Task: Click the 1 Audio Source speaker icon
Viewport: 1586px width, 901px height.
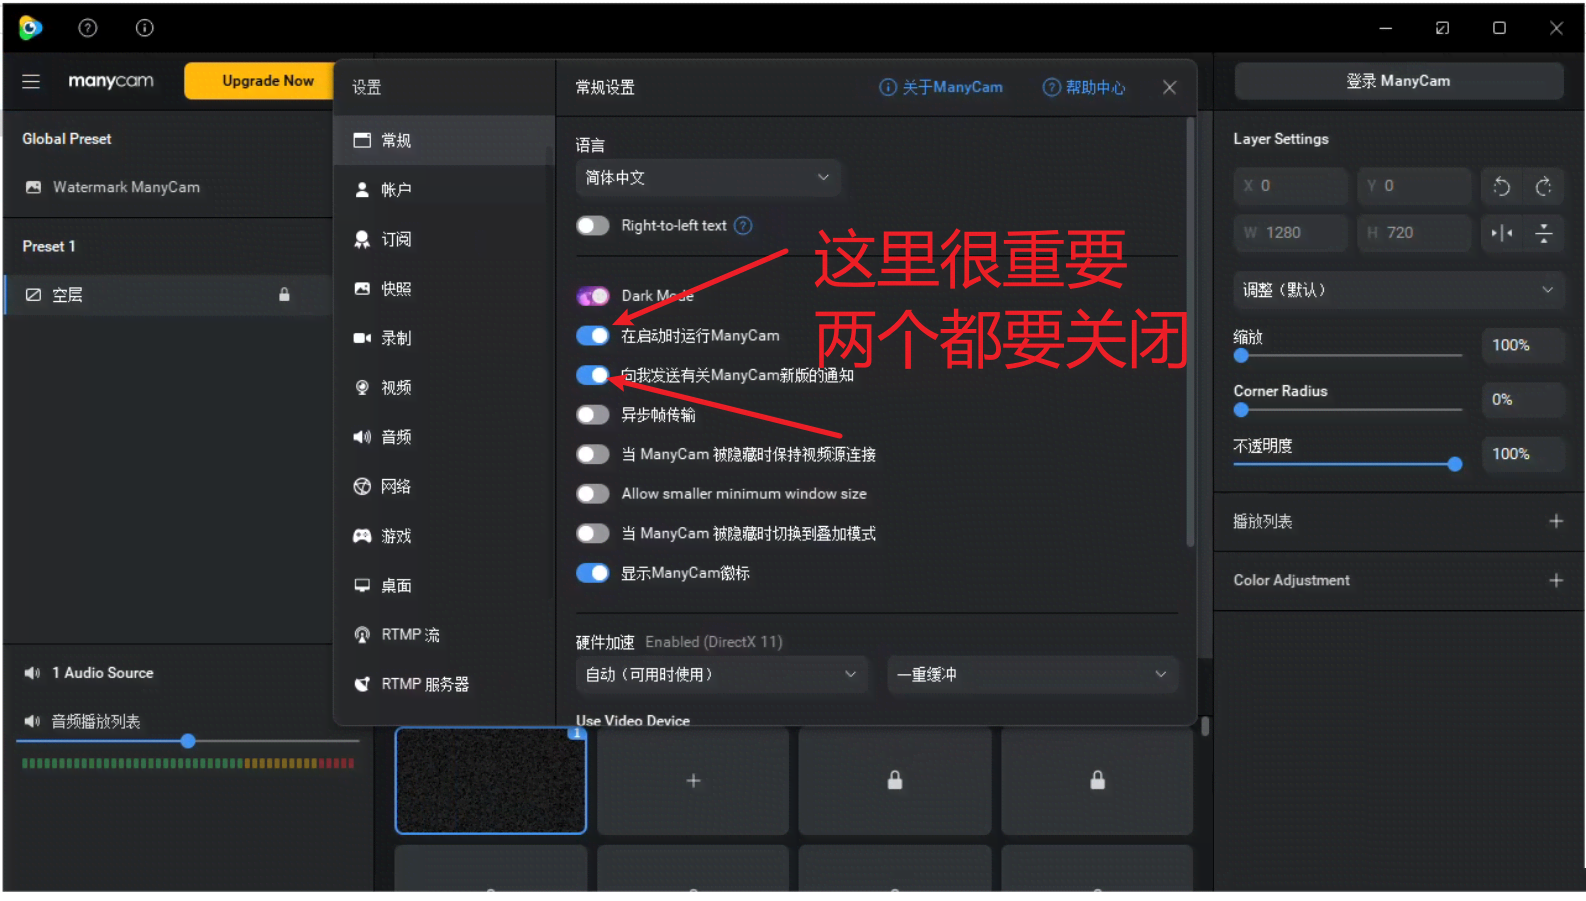Action: (32, 673)
